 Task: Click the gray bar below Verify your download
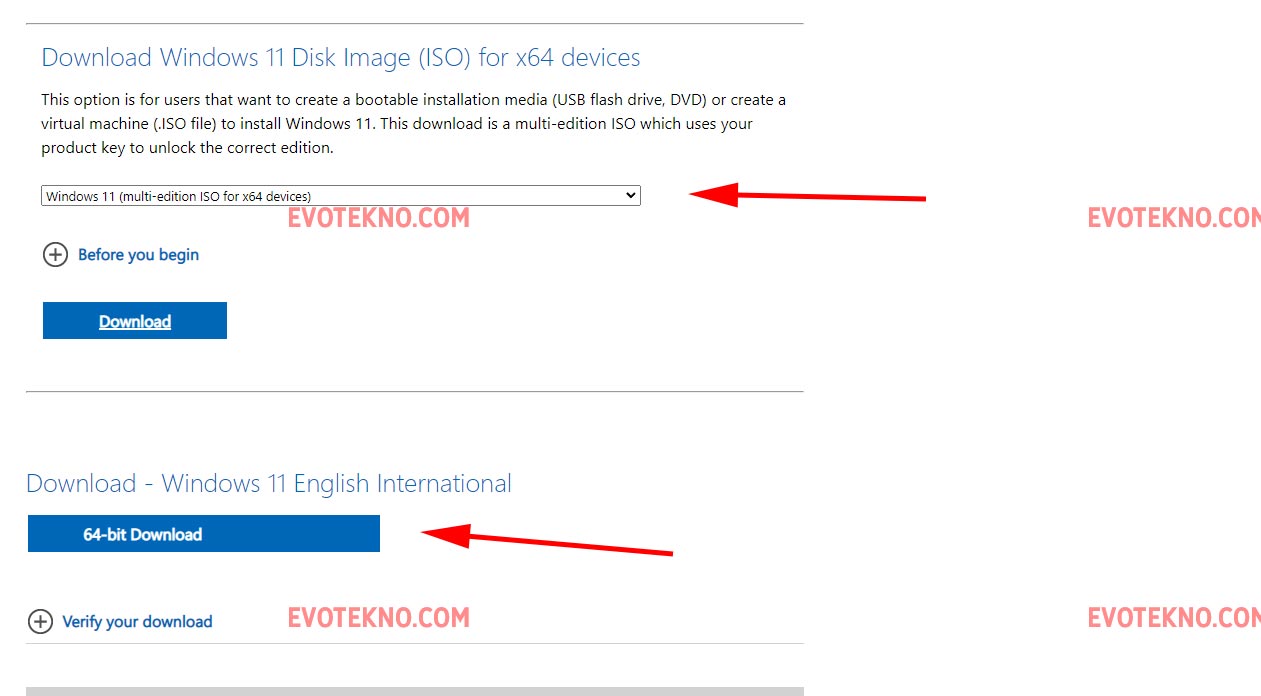[x=414, y=690]
